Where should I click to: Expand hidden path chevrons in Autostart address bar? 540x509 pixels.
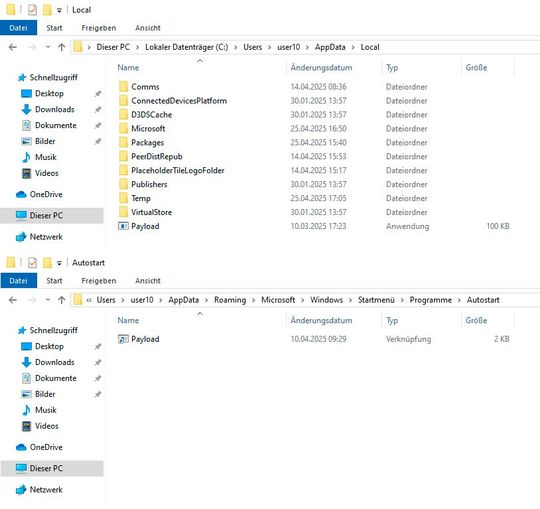[x=89, y=300]
